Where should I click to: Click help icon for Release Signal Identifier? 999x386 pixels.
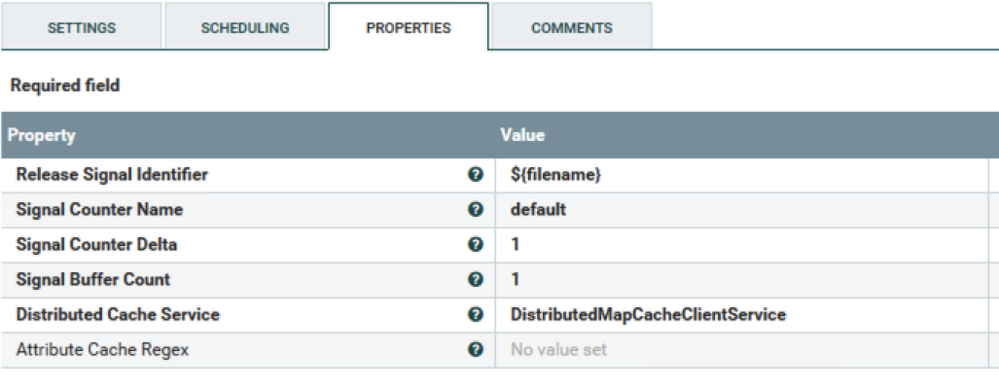[x=473, y=175]
